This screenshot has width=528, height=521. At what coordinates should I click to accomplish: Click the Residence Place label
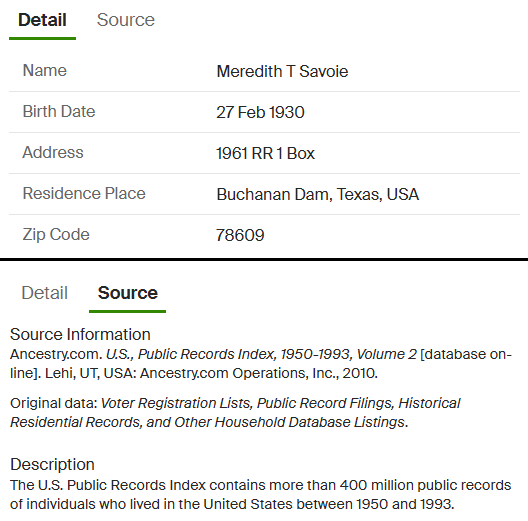[x=84, y=193]
